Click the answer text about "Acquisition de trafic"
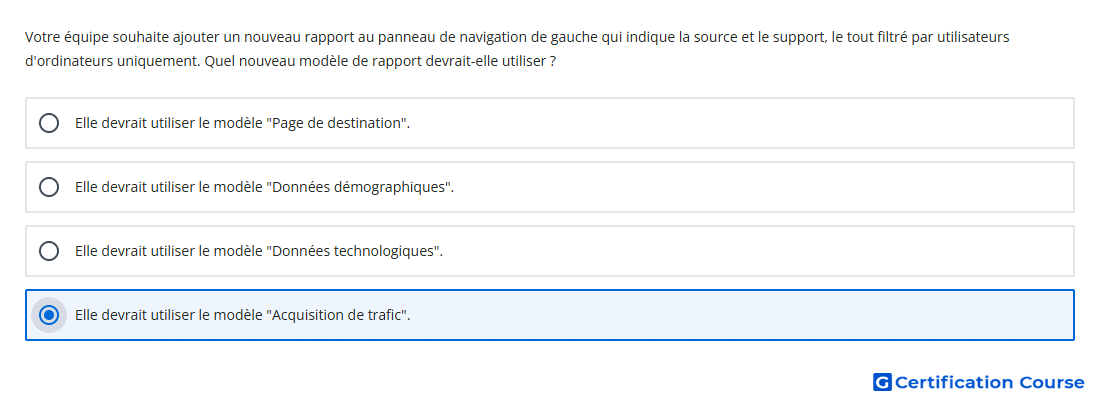This screenshot has height=401, width=1100. click(x=243, y=315)
